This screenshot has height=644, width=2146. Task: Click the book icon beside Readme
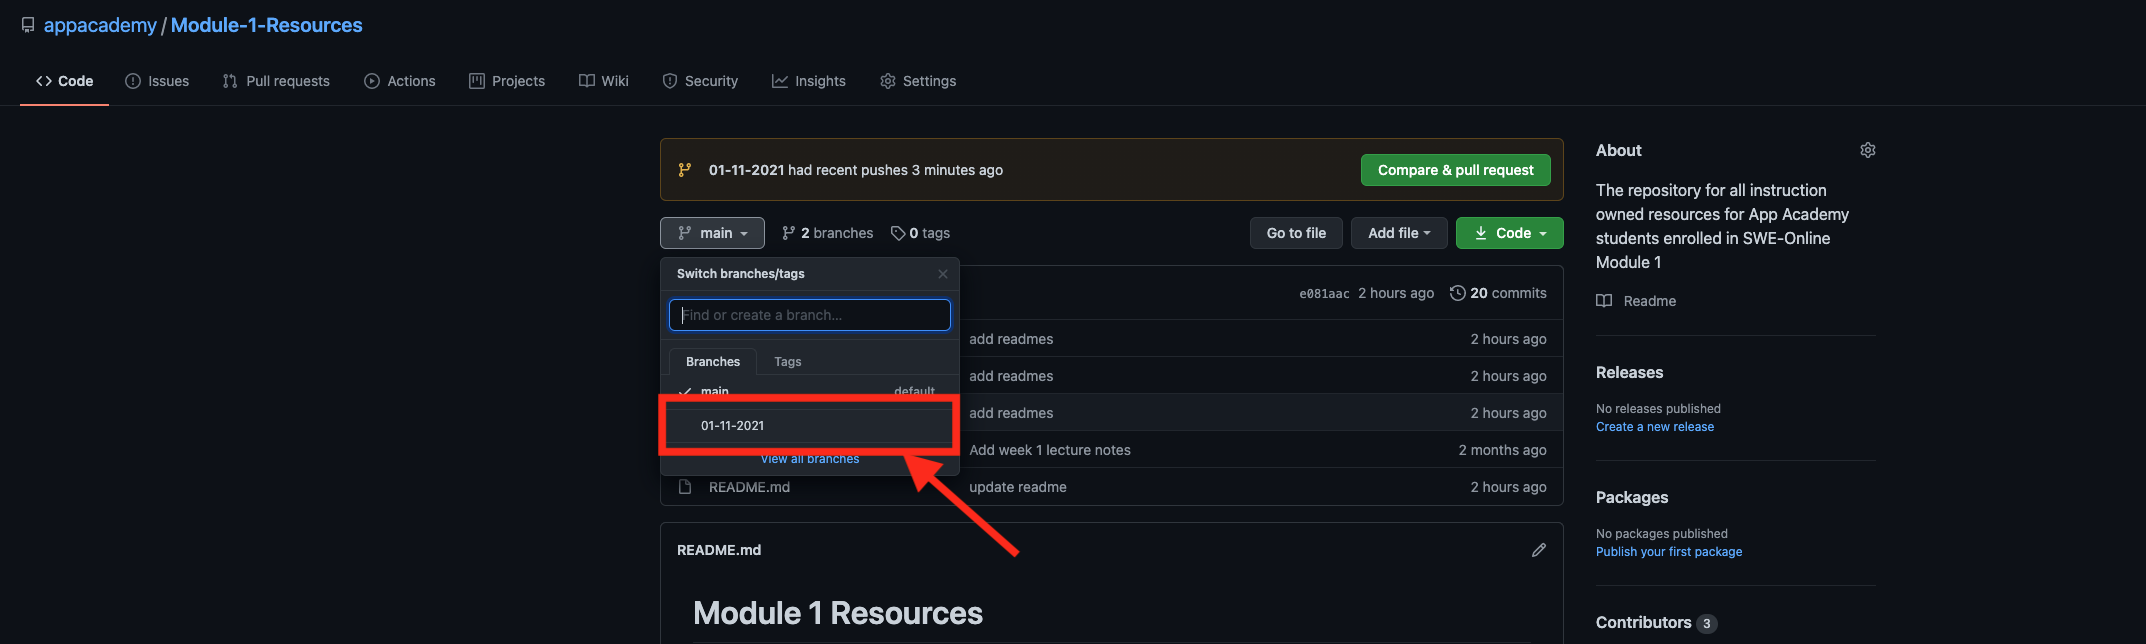pos(1604,301)
